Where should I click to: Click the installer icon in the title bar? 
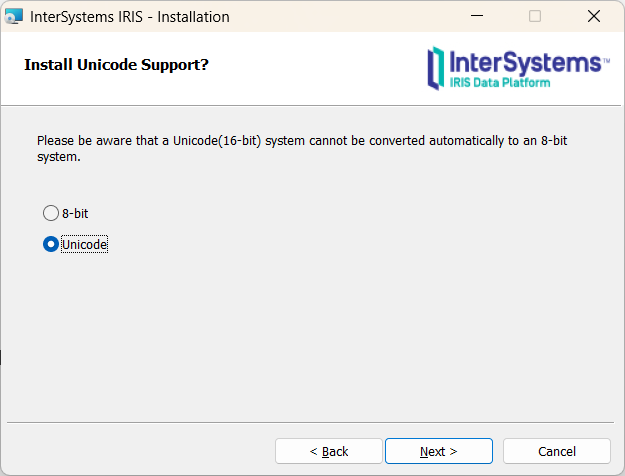14,16
